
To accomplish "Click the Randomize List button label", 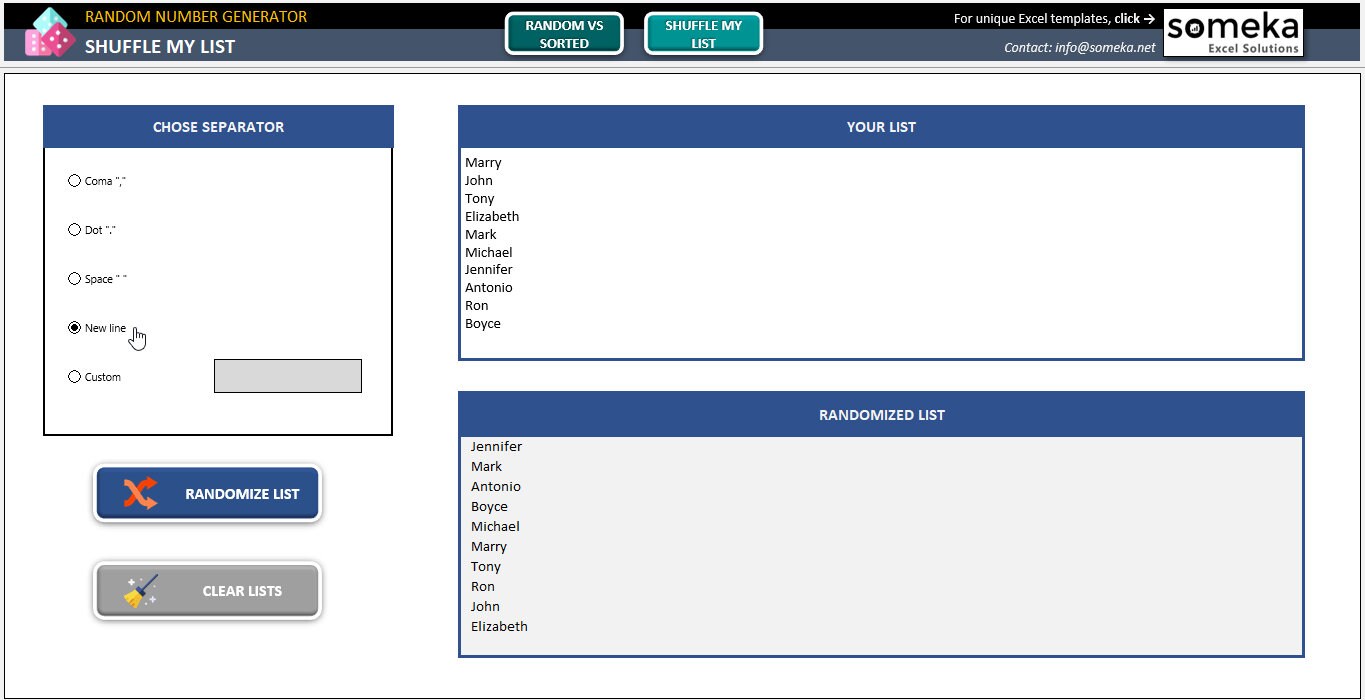I will click(x=242, y=494).
